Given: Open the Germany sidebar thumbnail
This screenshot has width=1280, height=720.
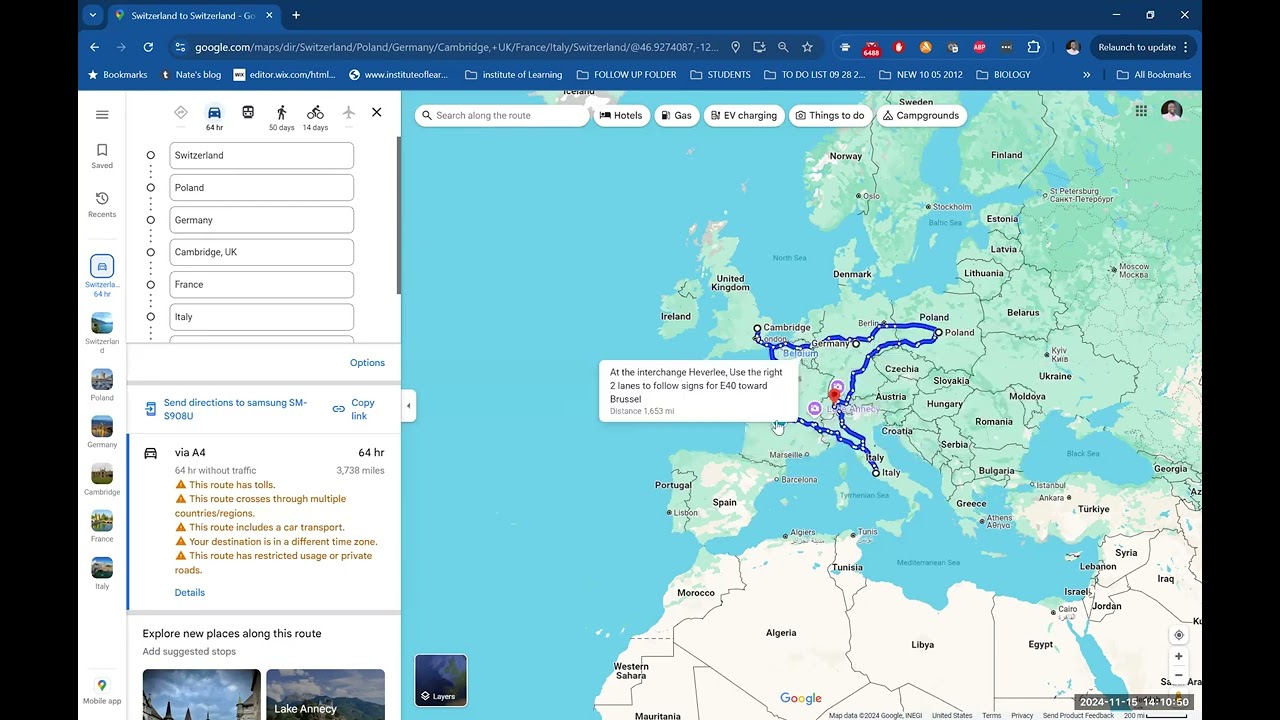Looking at the screenshot, I should 102,432.
